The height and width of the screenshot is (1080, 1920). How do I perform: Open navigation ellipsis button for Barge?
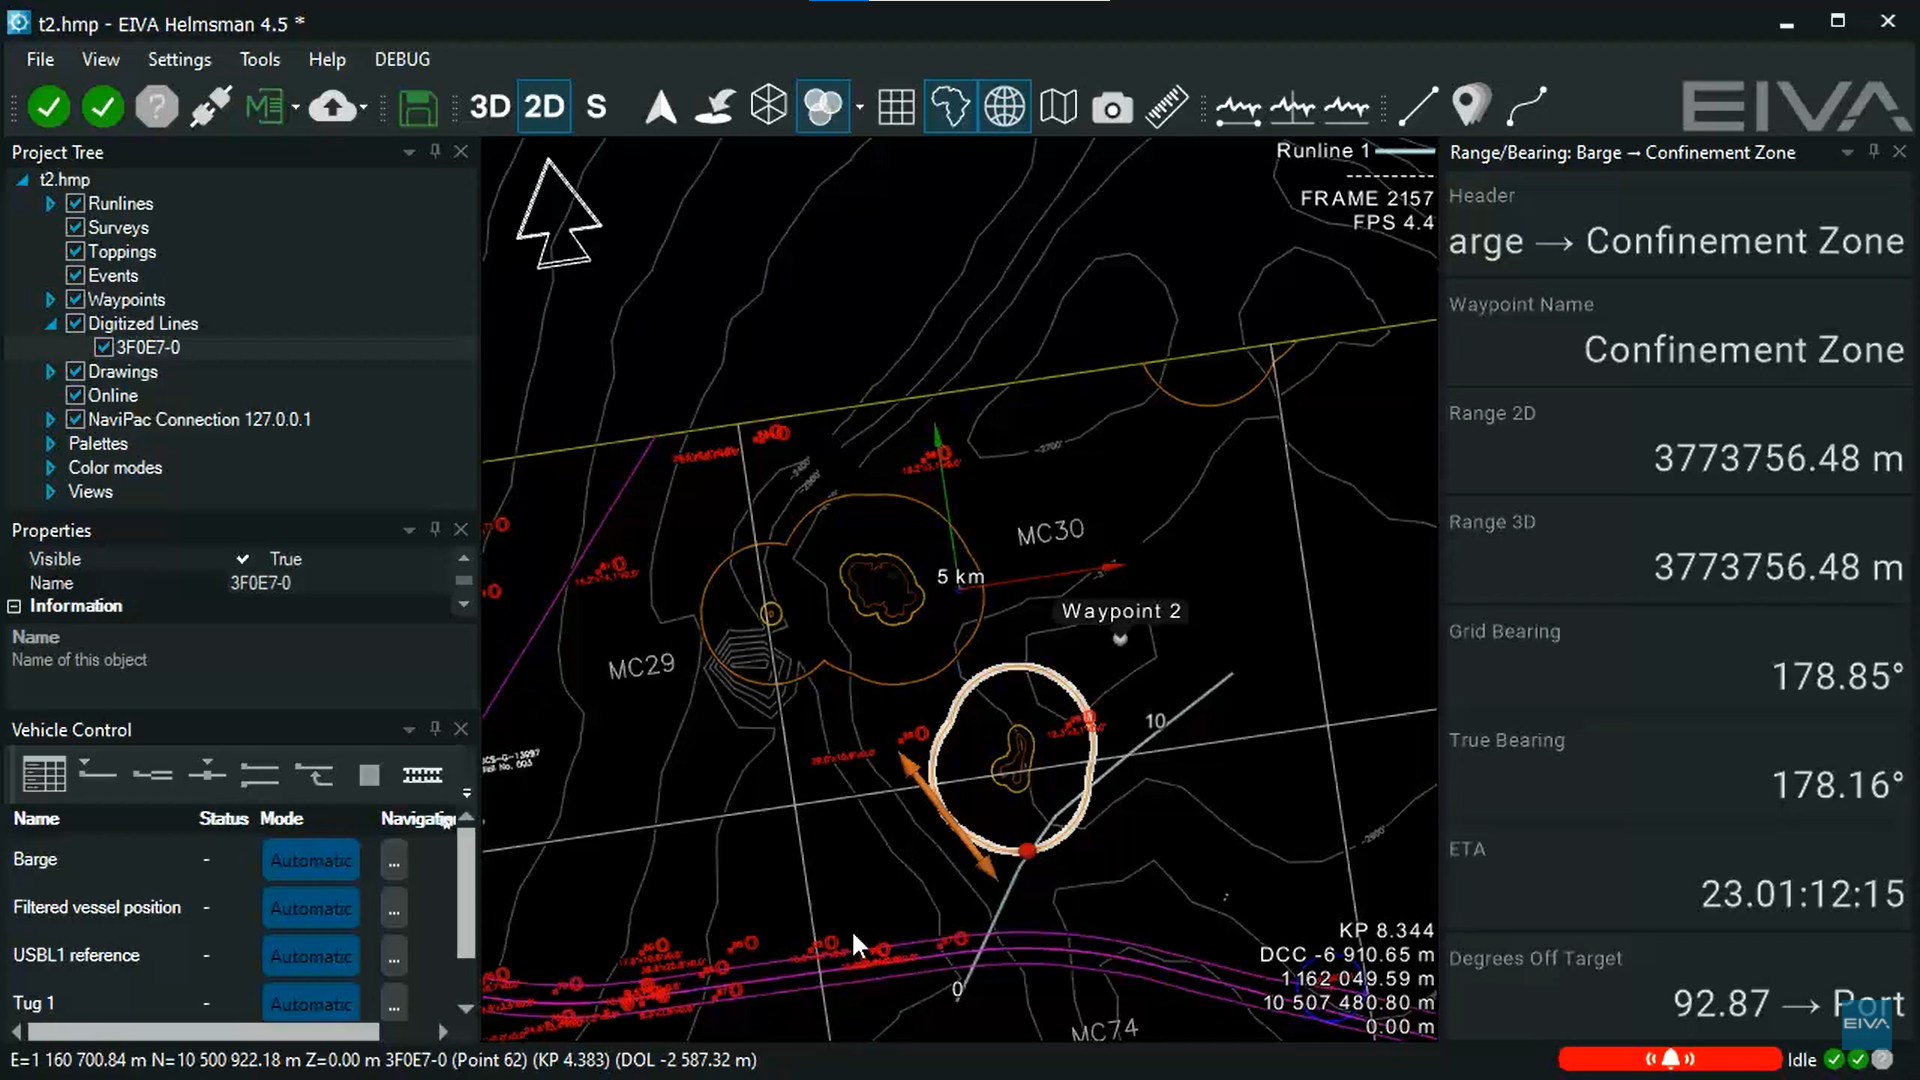pos(394,860)
